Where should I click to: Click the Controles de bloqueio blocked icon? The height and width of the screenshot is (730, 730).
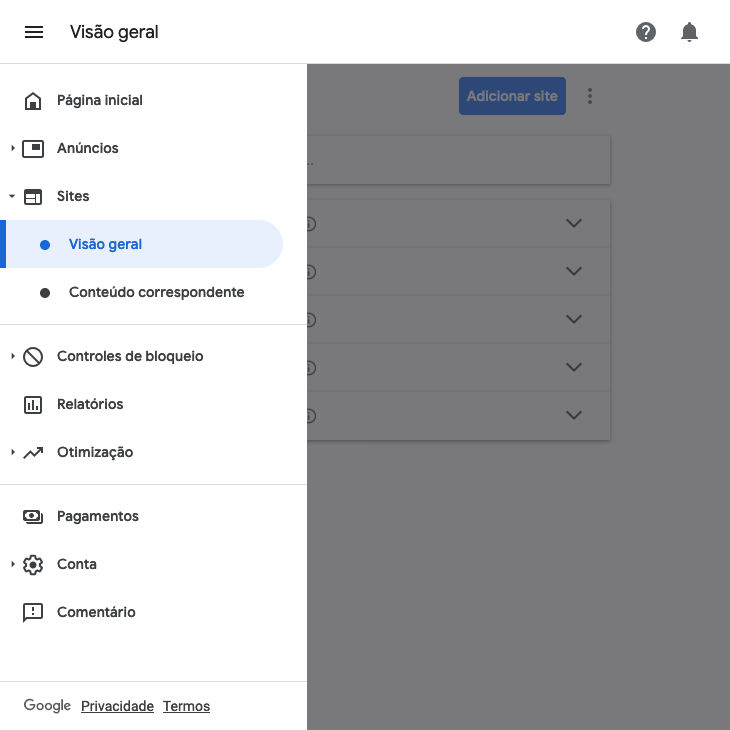[x=33, y=357]
